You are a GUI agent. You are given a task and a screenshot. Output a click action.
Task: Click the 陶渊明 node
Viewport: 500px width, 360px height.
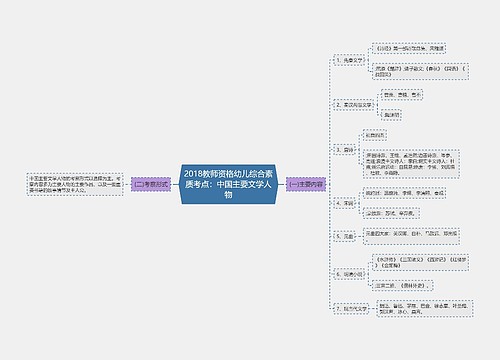[391, 115]
